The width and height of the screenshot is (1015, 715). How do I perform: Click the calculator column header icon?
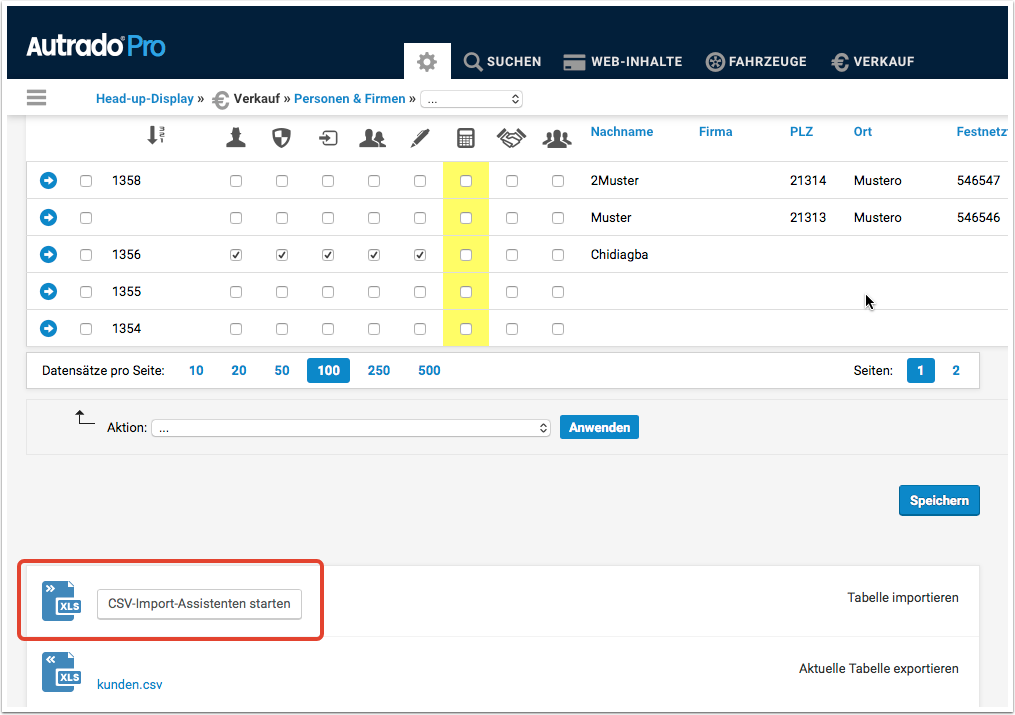465,139
